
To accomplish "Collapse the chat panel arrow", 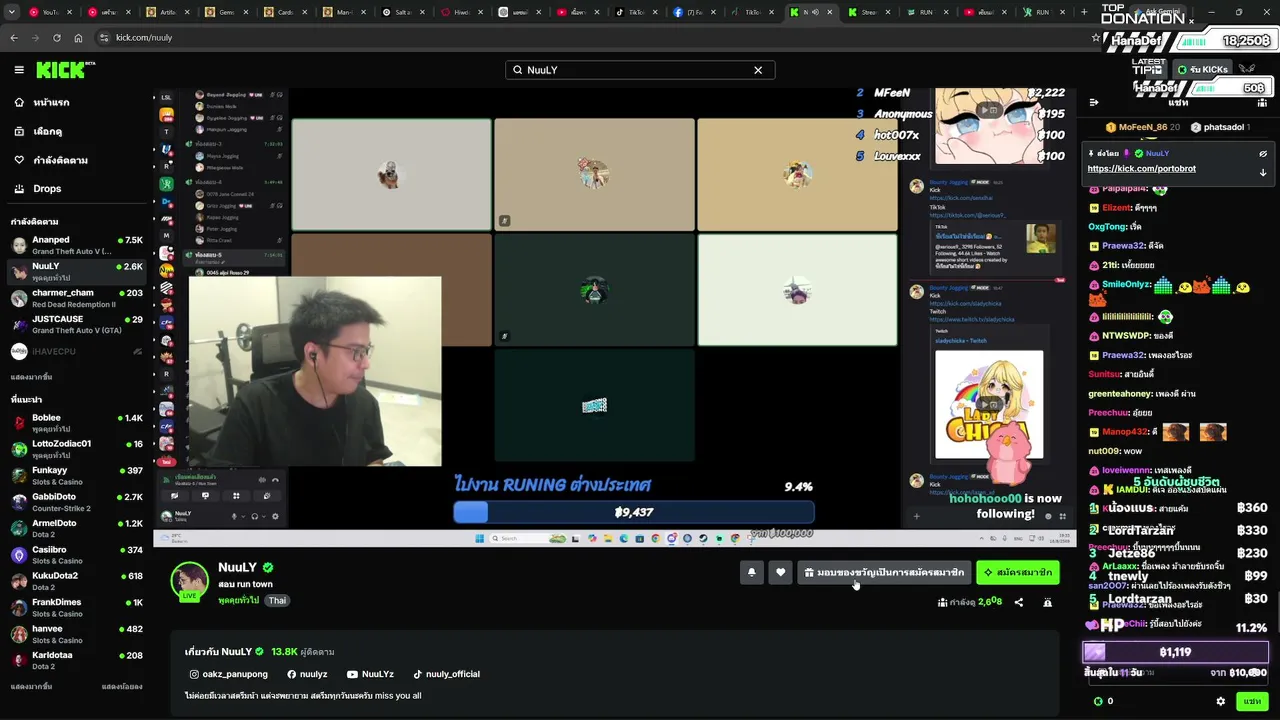I will tap(1094, 102).
